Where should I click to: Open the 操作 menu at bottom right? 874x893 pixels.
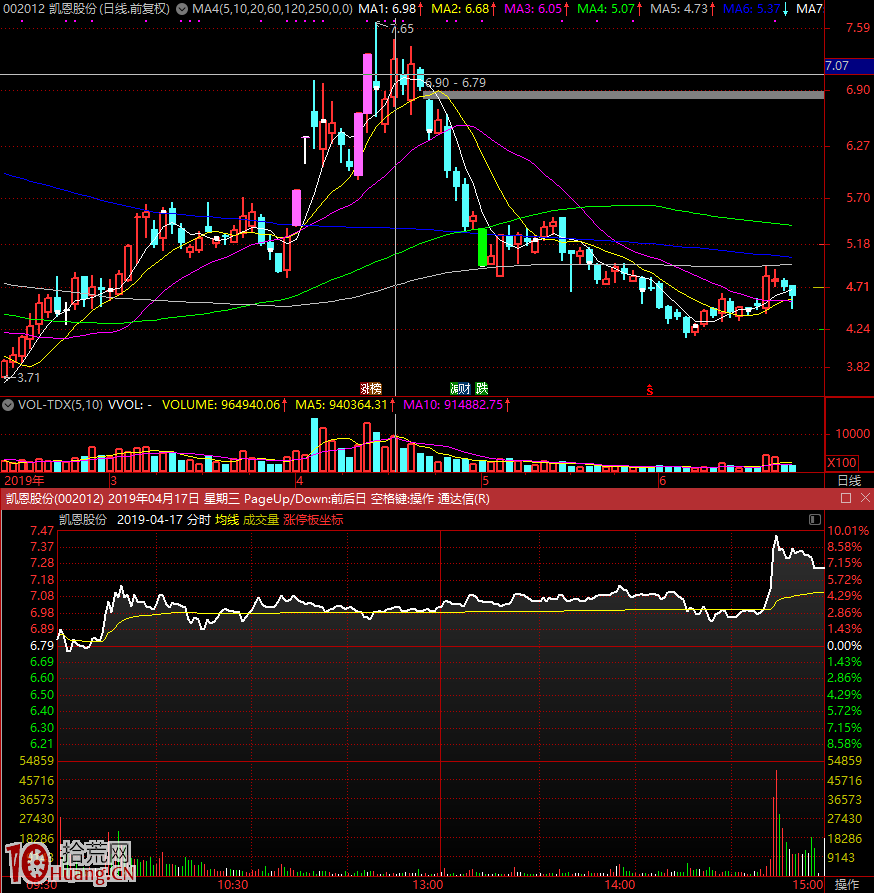(x=847, y=885)
